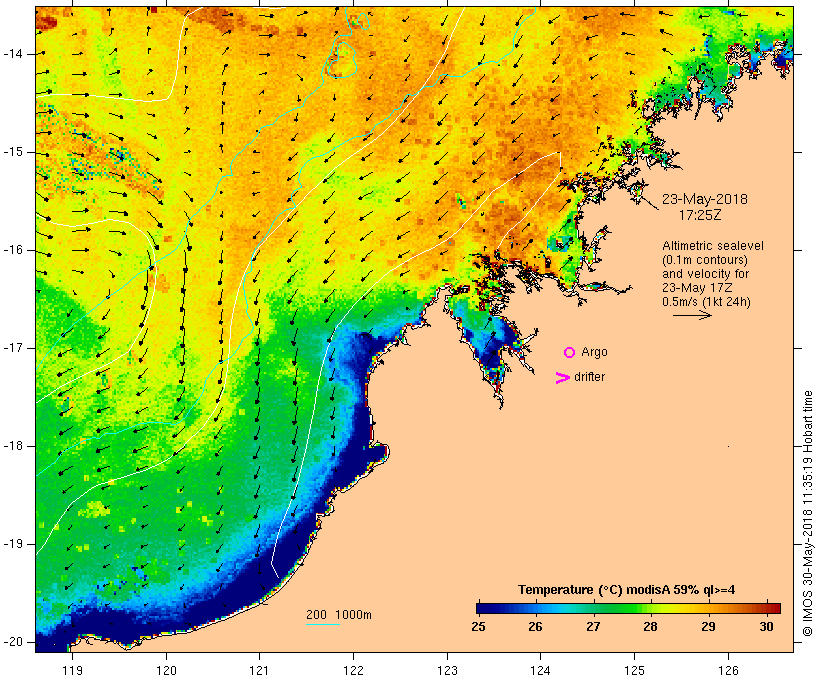Click the 'and velocity for' text

705,274
